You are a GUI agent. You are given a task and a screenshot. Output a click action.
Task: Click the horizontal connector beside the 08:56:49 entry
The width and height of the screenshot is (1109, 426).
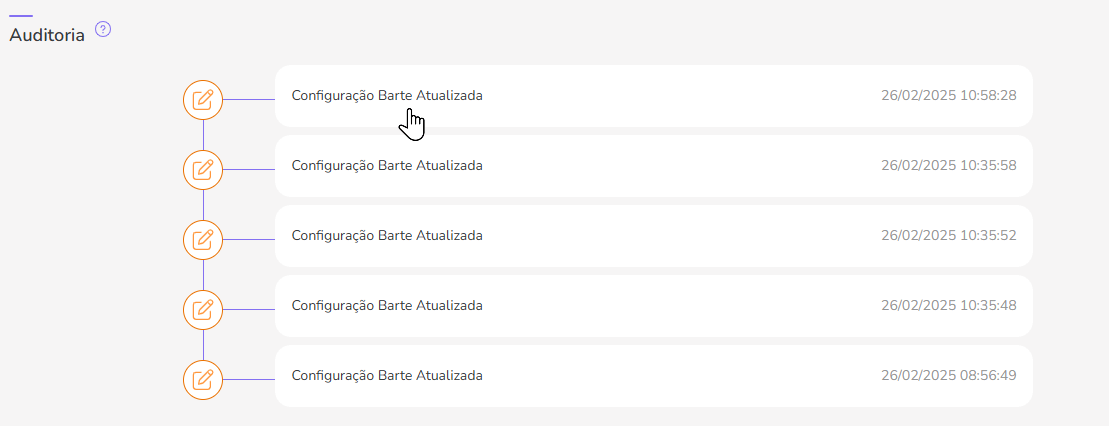pyautogui.click(x=249, y=379)
